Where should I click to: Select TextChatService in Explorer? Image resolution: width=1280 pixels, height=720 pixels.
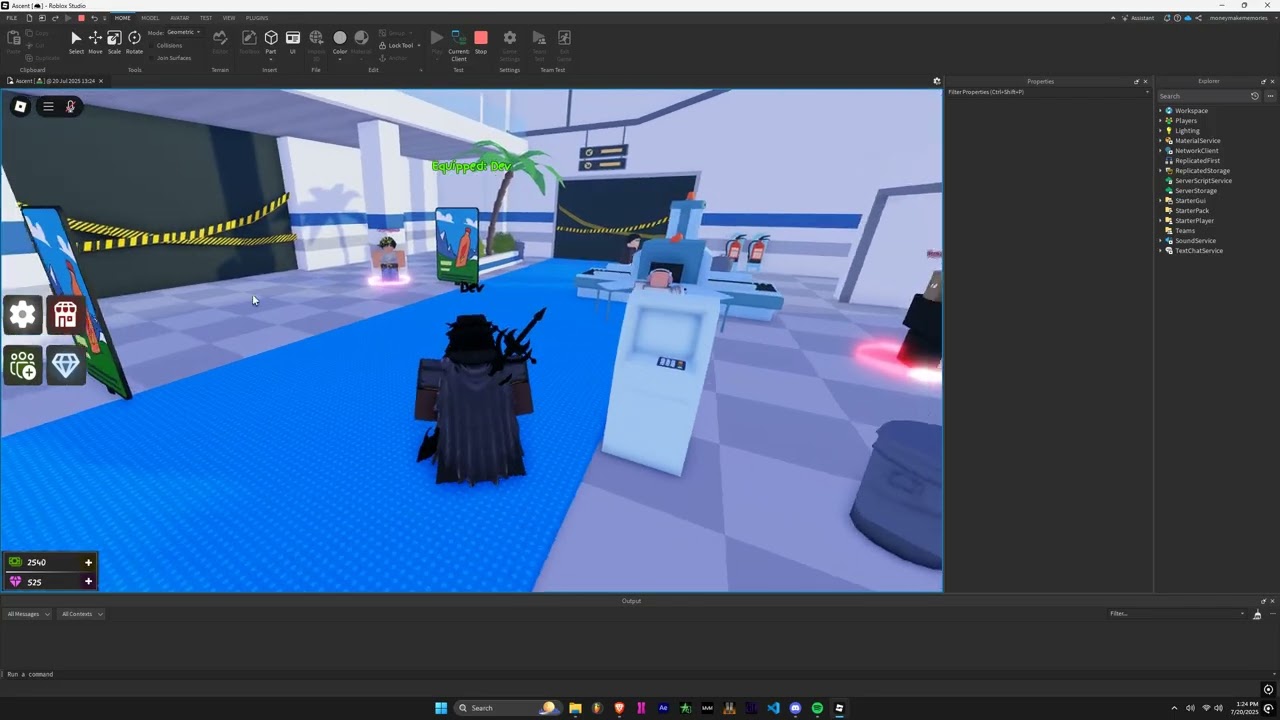[1198, 251]
